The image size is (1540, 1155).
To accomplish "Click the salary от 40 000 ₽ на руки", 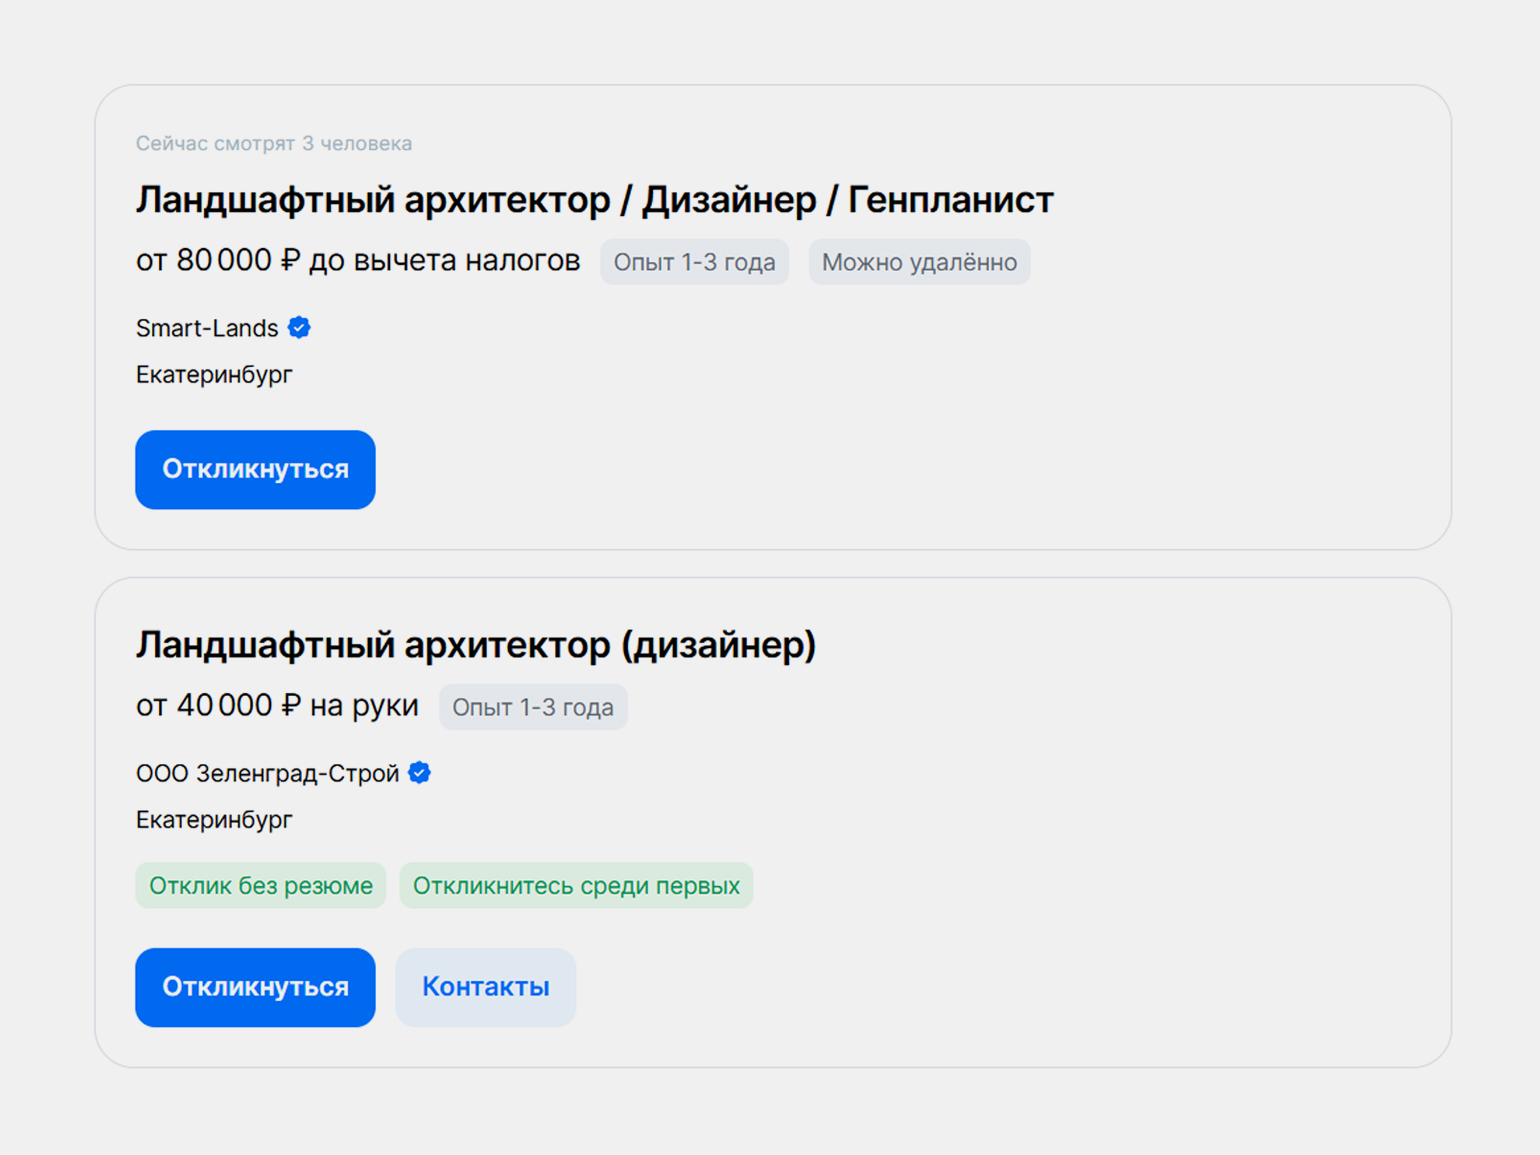I will [277, 706].
